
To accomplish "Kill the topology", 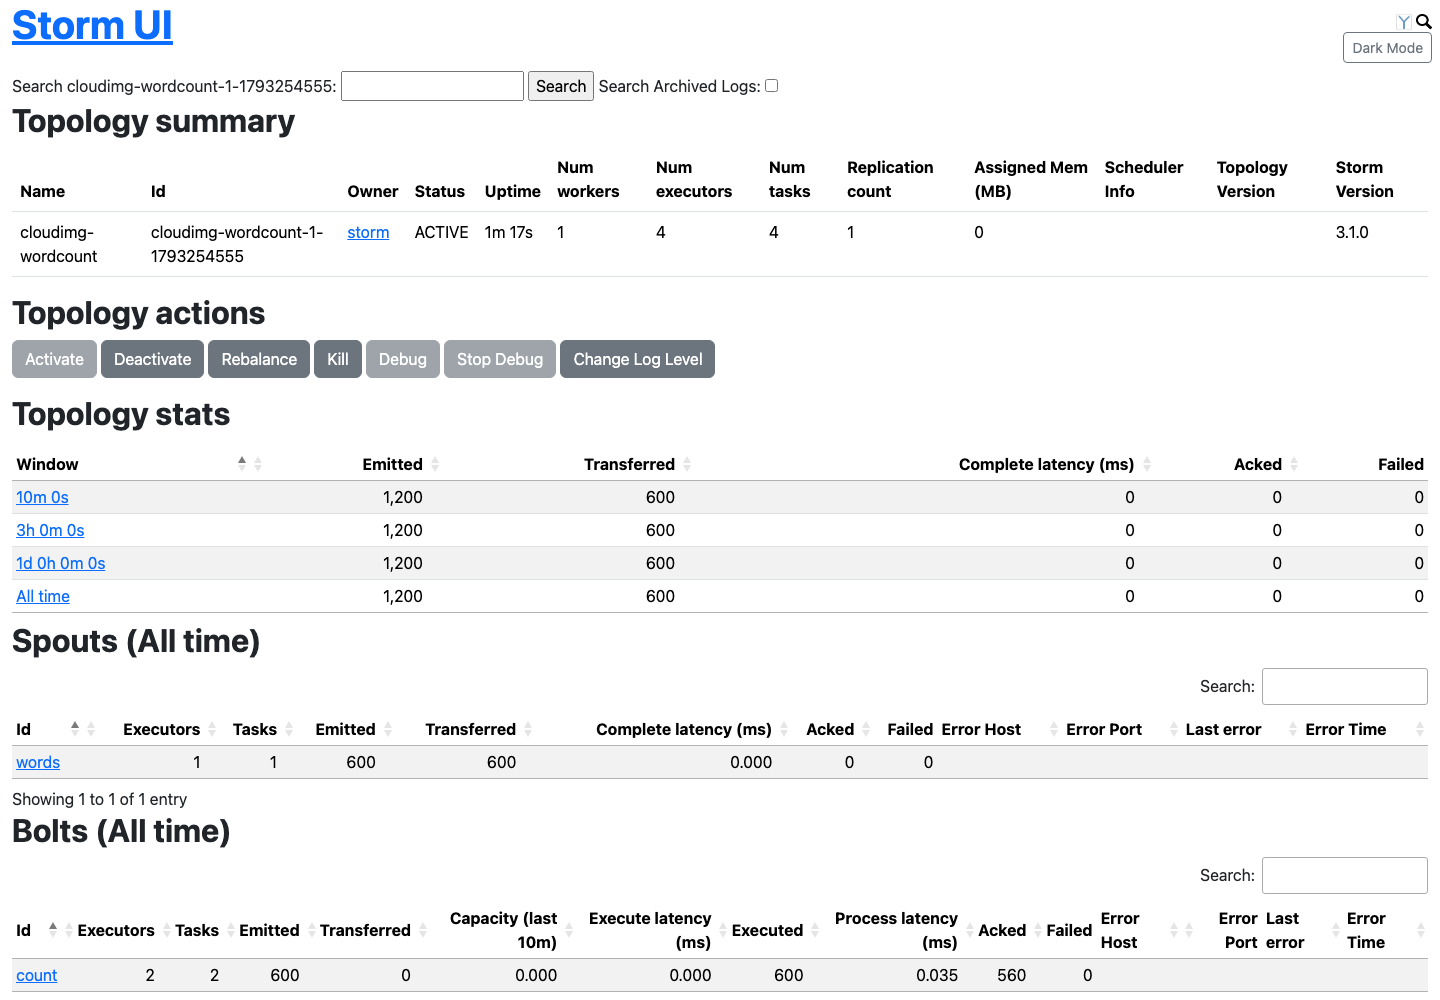I will 338,359.
